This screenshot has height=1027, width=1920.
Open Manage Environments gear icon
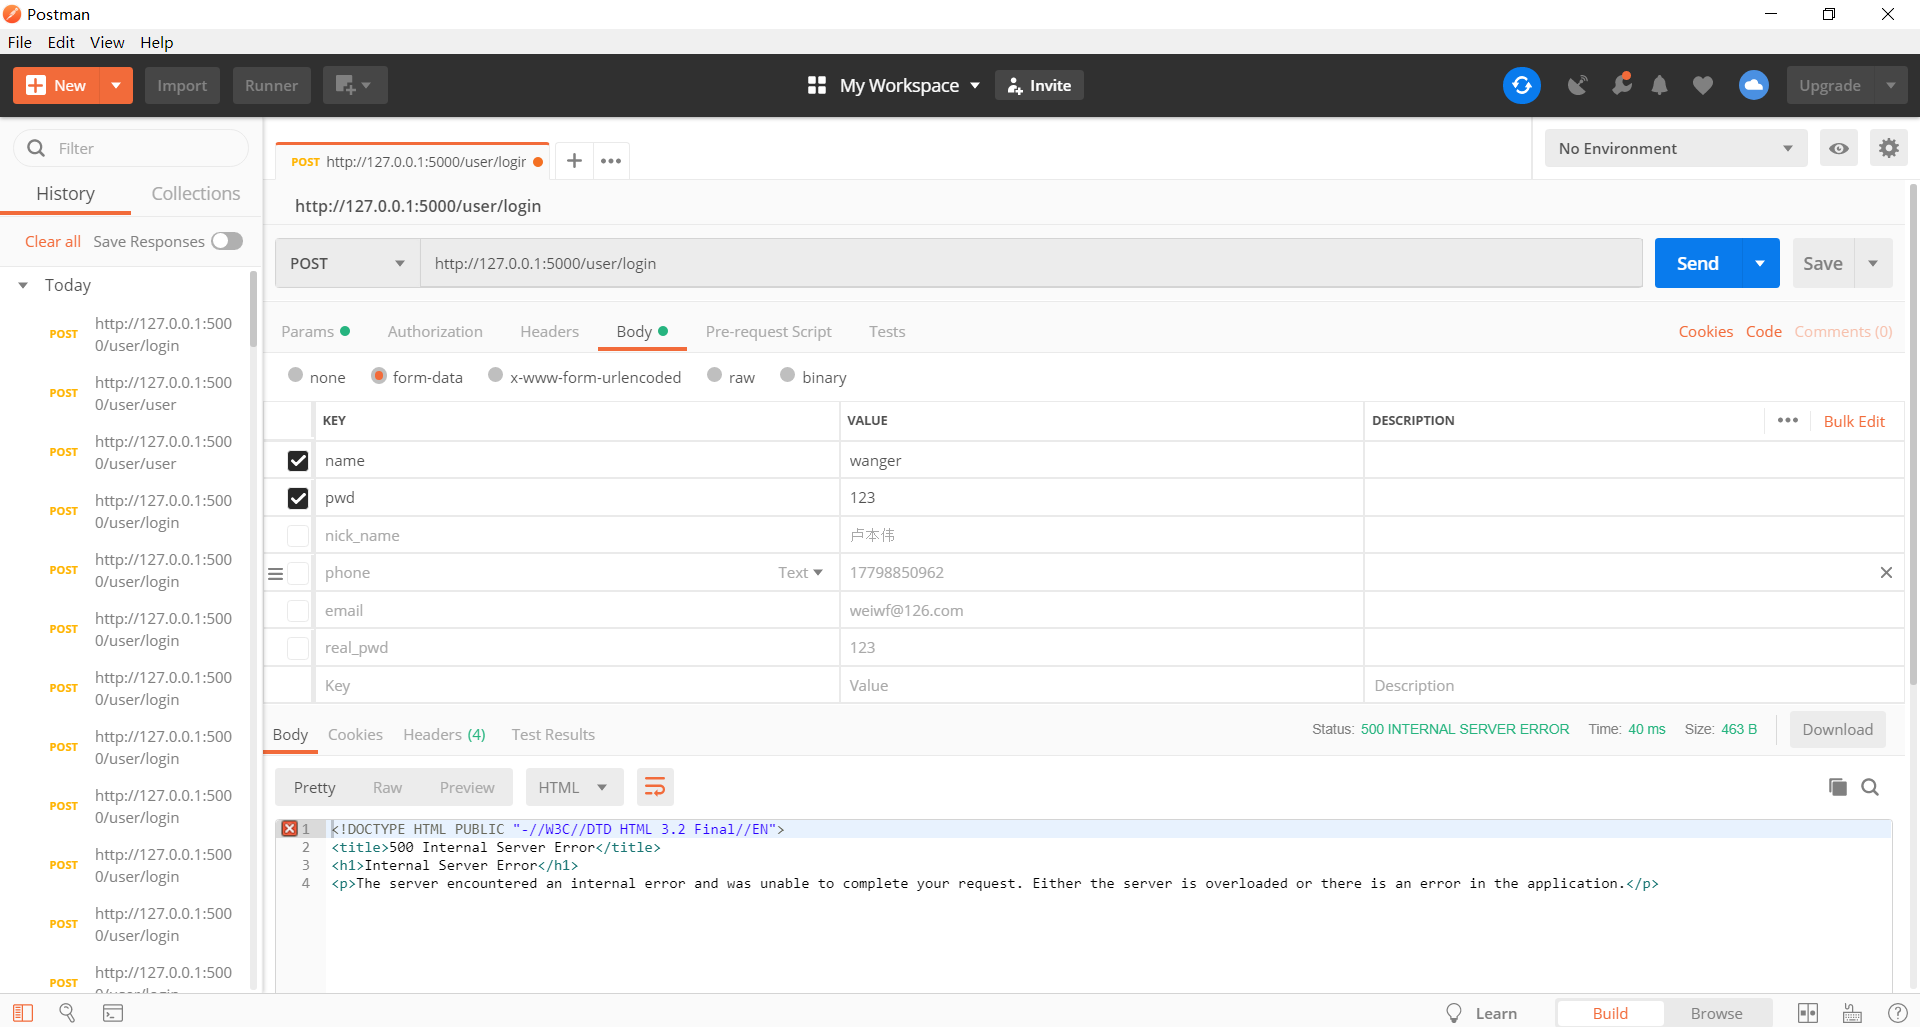(x=1888, y=148)
